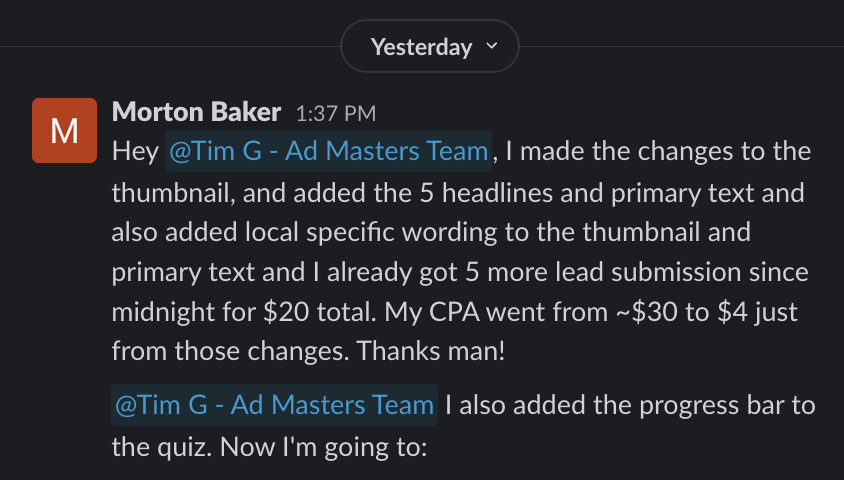Click "Now I'm going to:" text
This screenshot has height=480, width=844.
click(x=324, y=447)
